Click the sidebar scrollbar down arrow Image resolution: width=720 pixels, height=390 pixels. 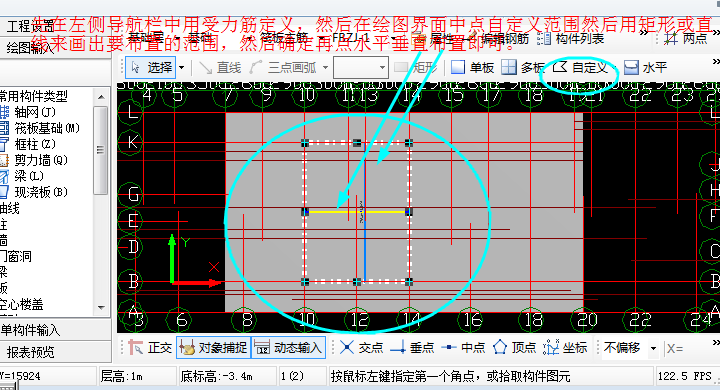[x=101, y=307]
